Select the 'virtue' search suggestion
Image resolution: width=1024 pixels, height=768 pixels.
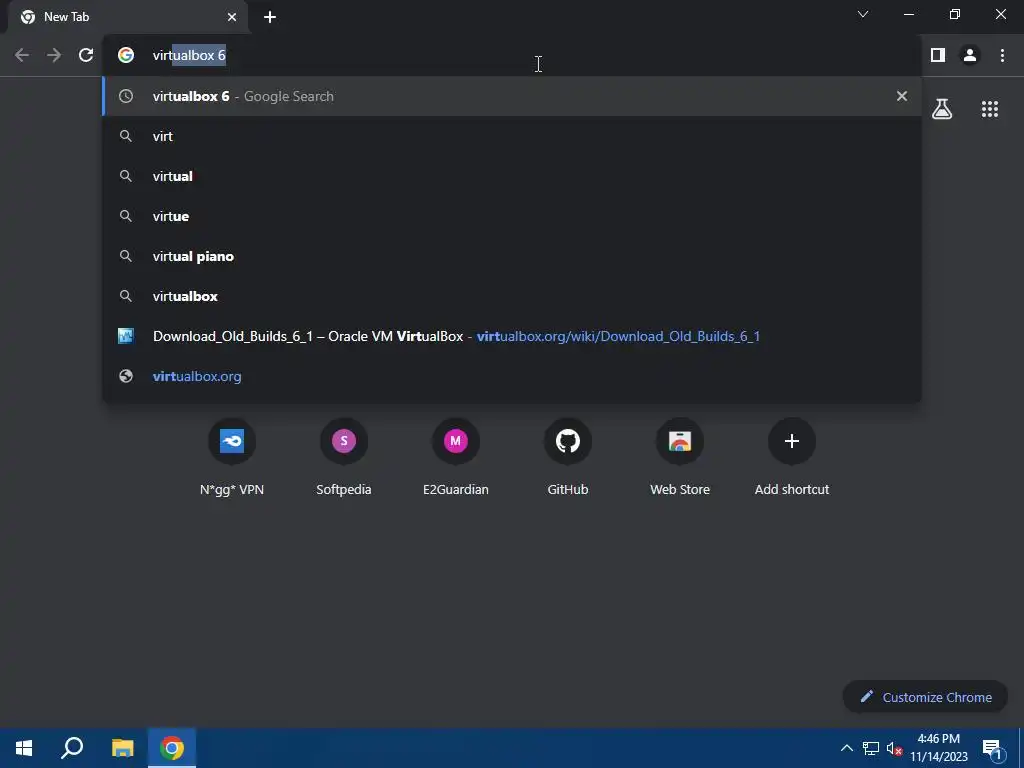coord(511,216)
